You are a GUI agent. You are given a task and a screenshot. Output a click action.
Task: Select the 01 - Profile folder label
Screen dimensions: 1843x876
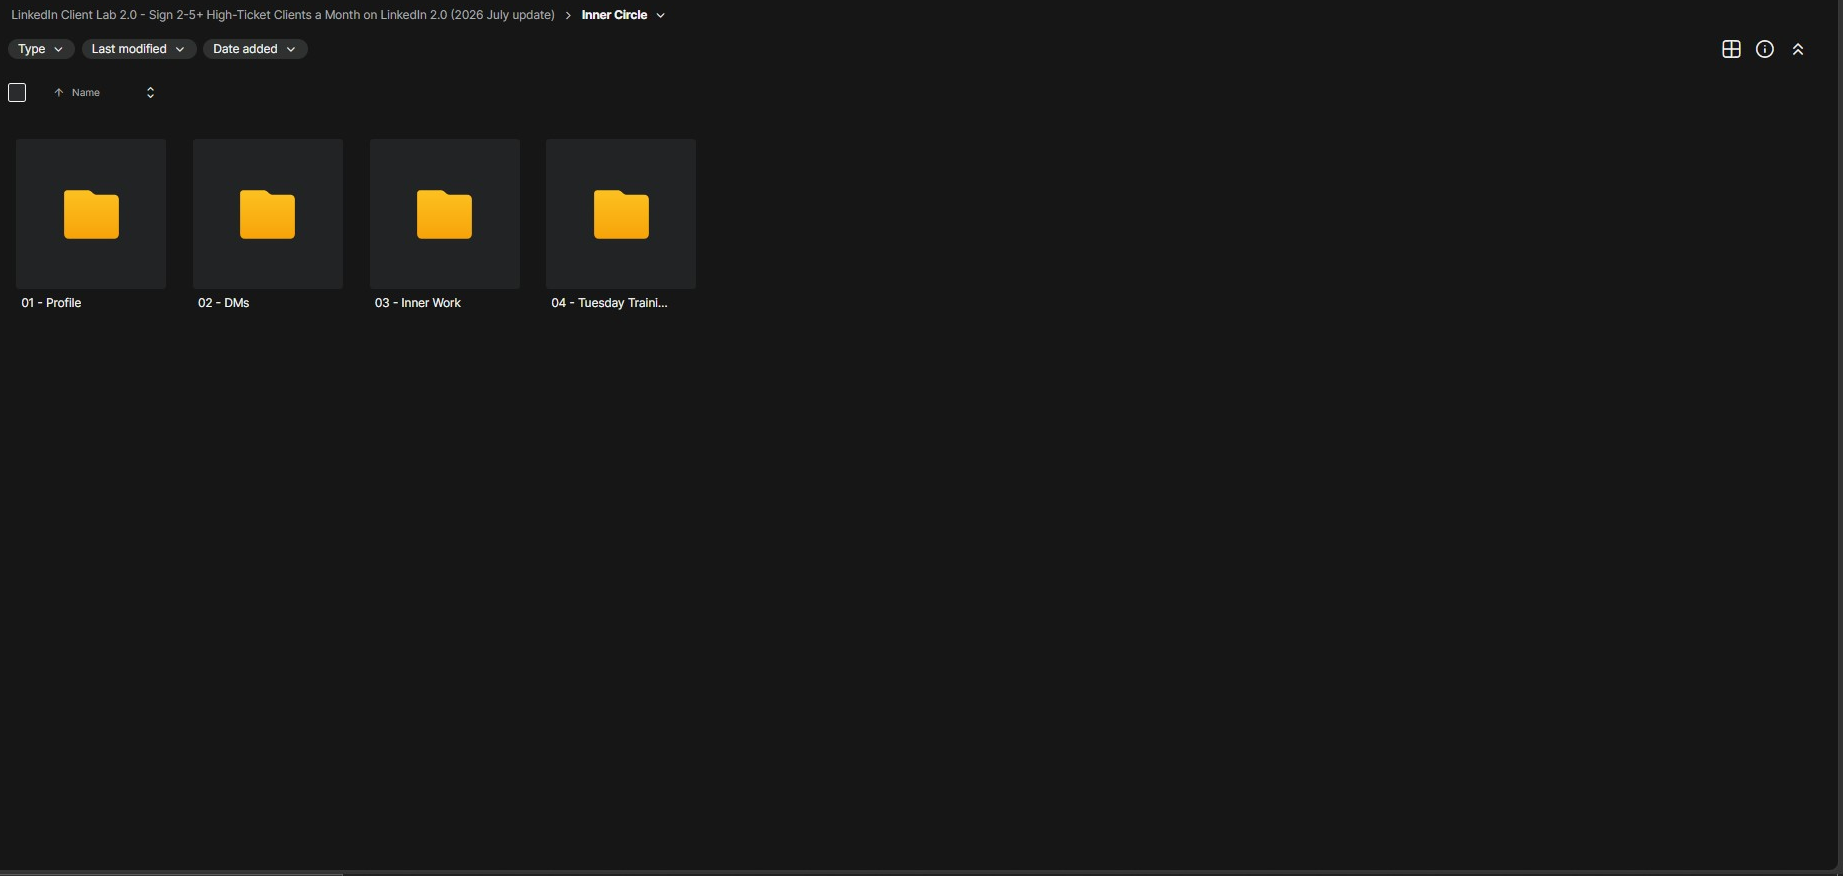pyautogui.click(x=51, y=303)
